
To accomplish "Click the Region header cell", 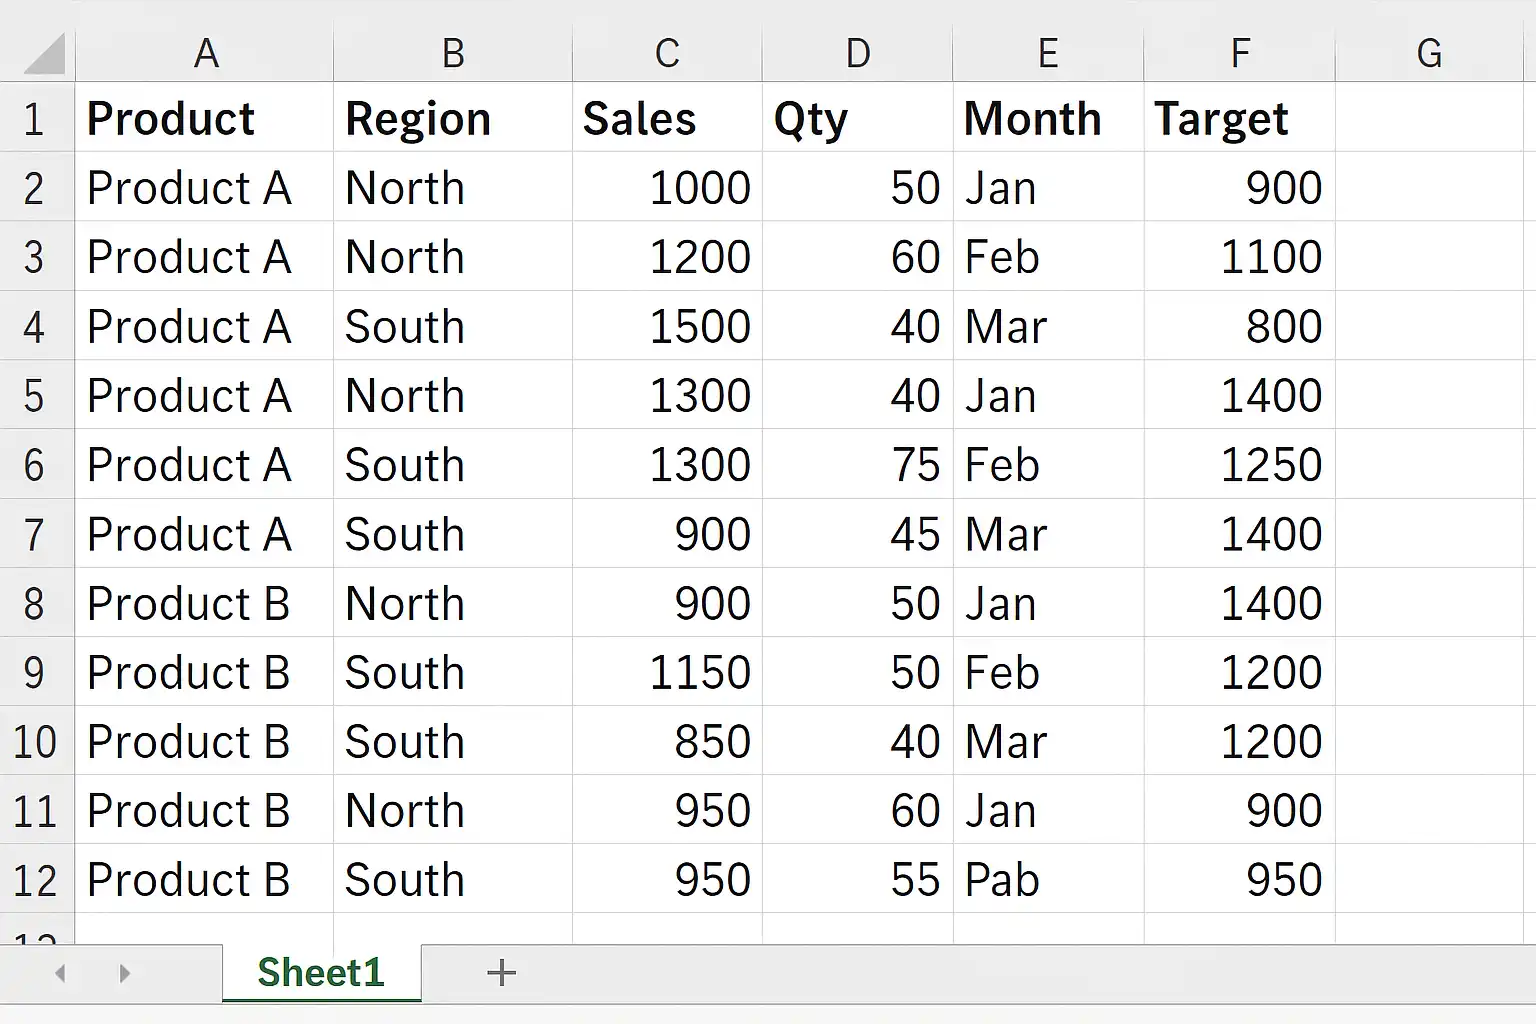I will [x=452, y=117].
